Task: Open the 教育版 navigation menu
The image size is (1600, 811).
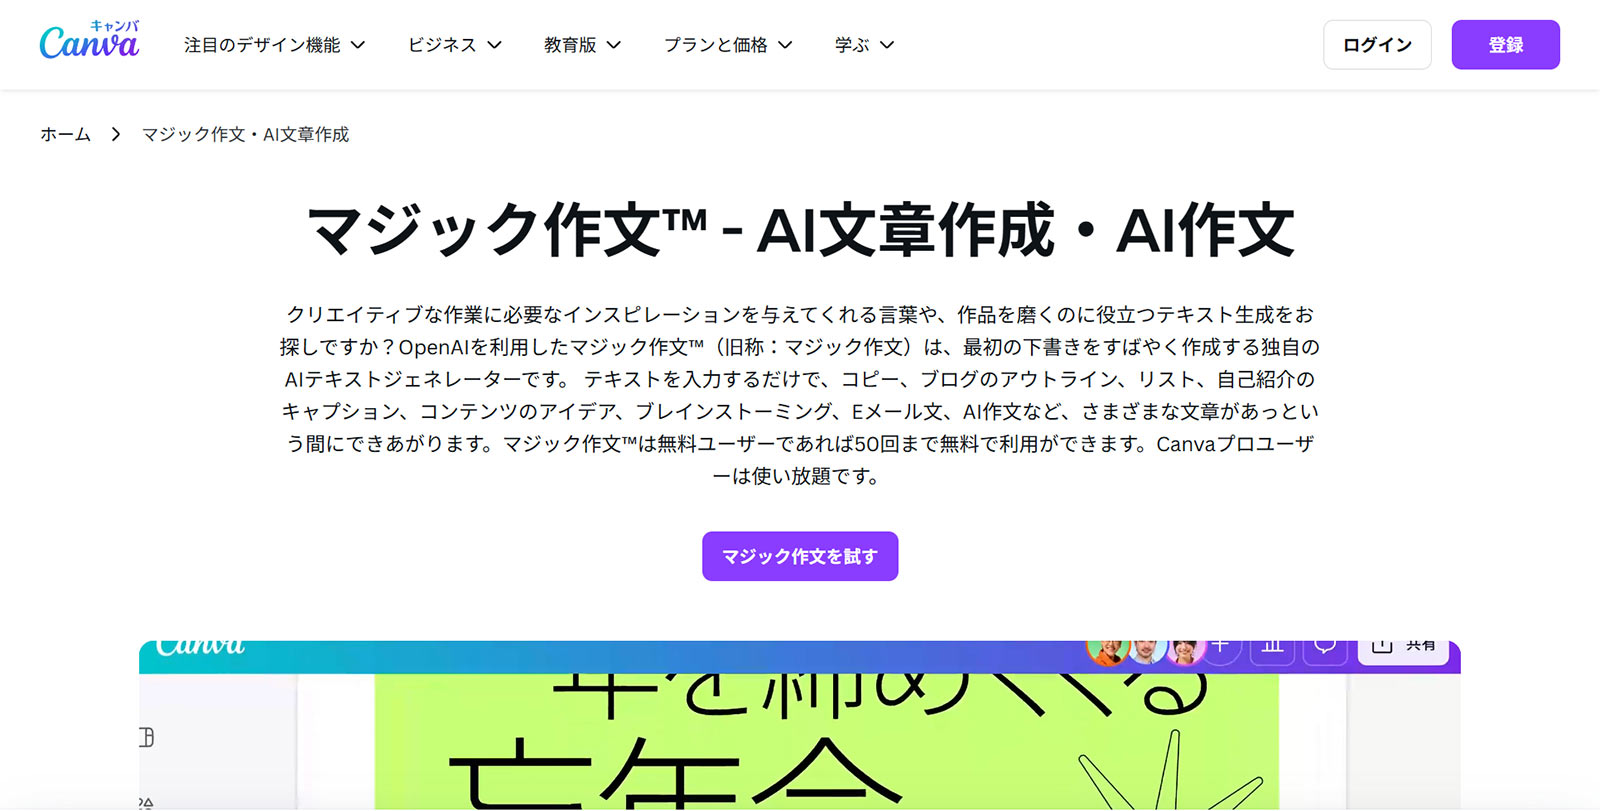Action: point(583,45)
